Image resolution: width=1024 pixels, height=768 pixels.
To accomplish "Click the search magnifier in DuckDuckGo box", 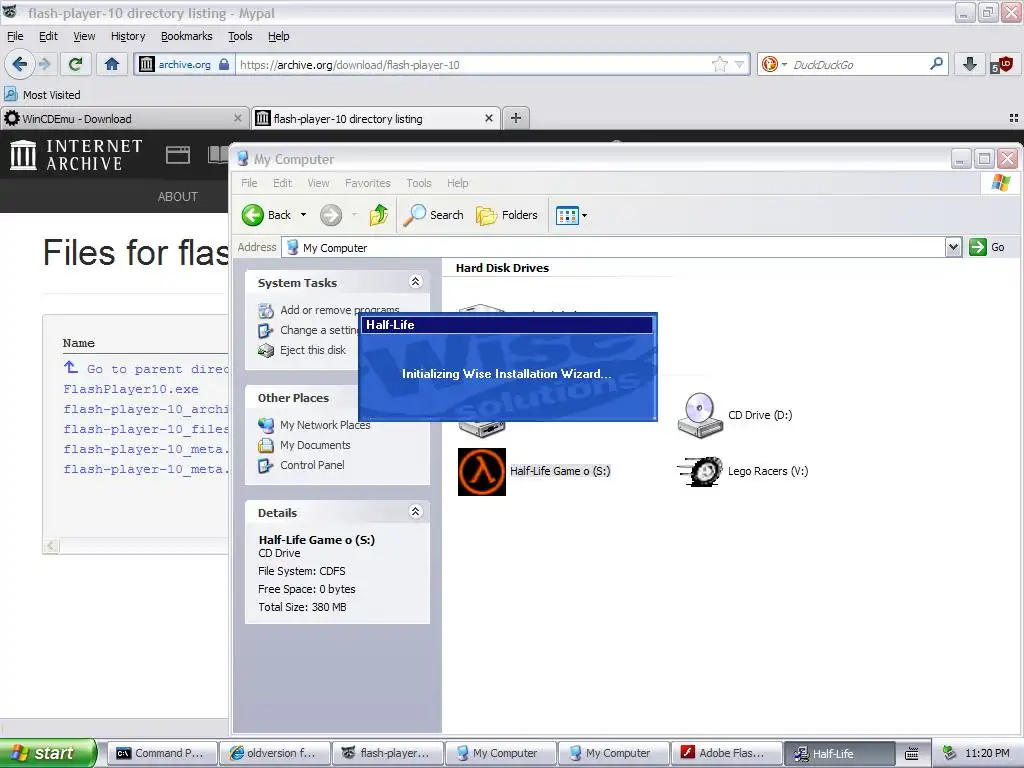I will coord(936,64).
